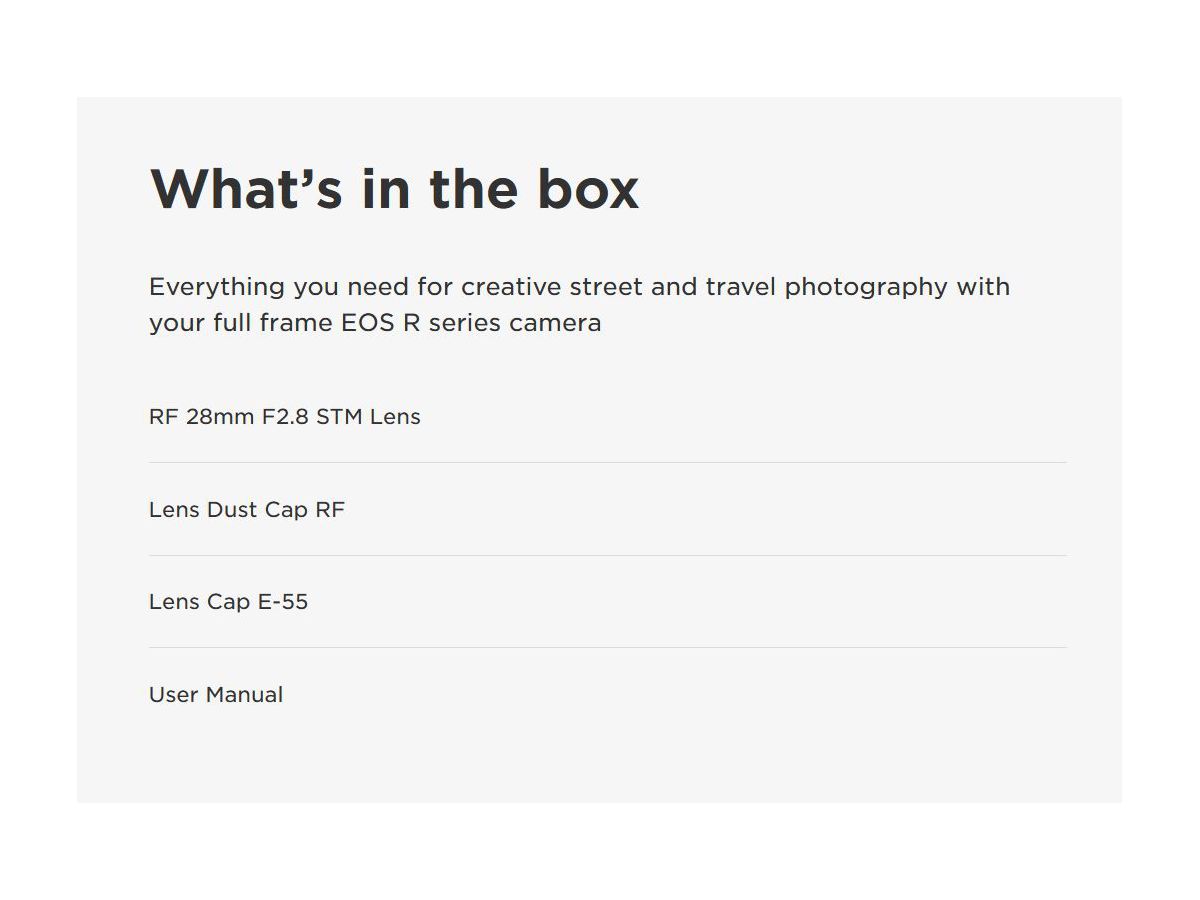
Task: Click the "What's in the box" heading
Action: pyautogui.click(x=394, y=189)
